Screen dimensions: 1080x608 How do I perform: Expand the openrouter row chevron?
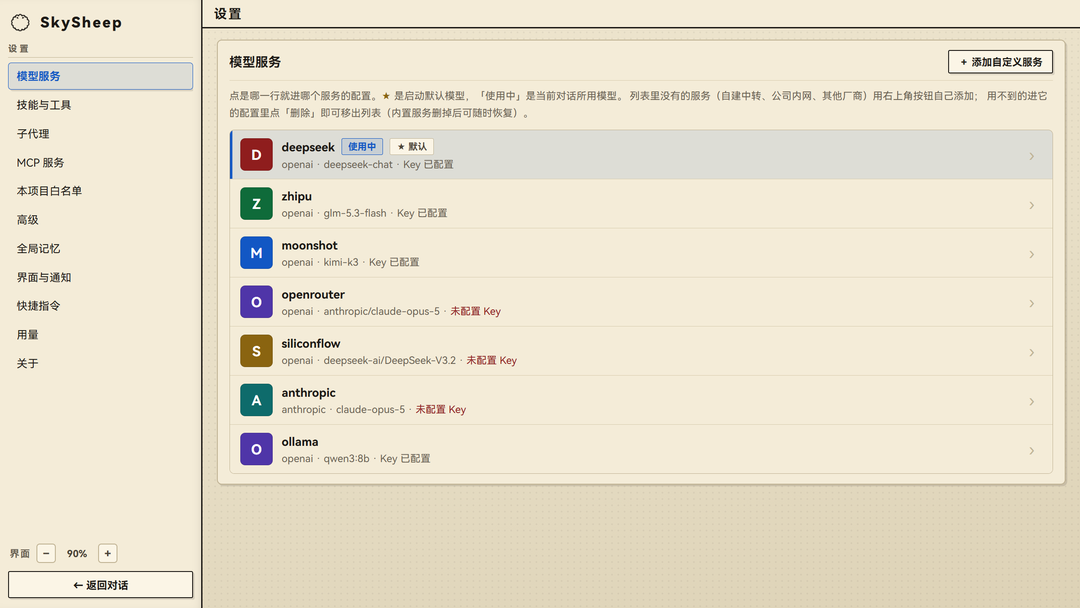1031,303
